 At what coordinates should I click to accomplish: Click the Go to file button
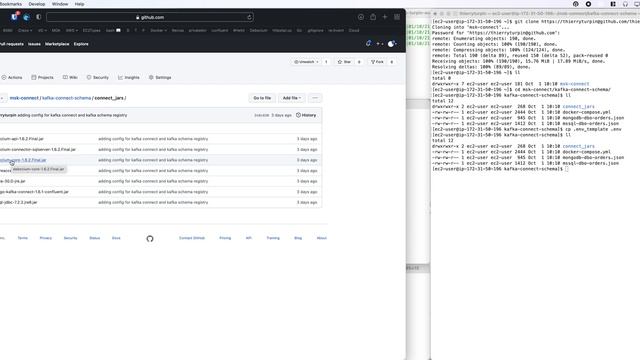262,98
